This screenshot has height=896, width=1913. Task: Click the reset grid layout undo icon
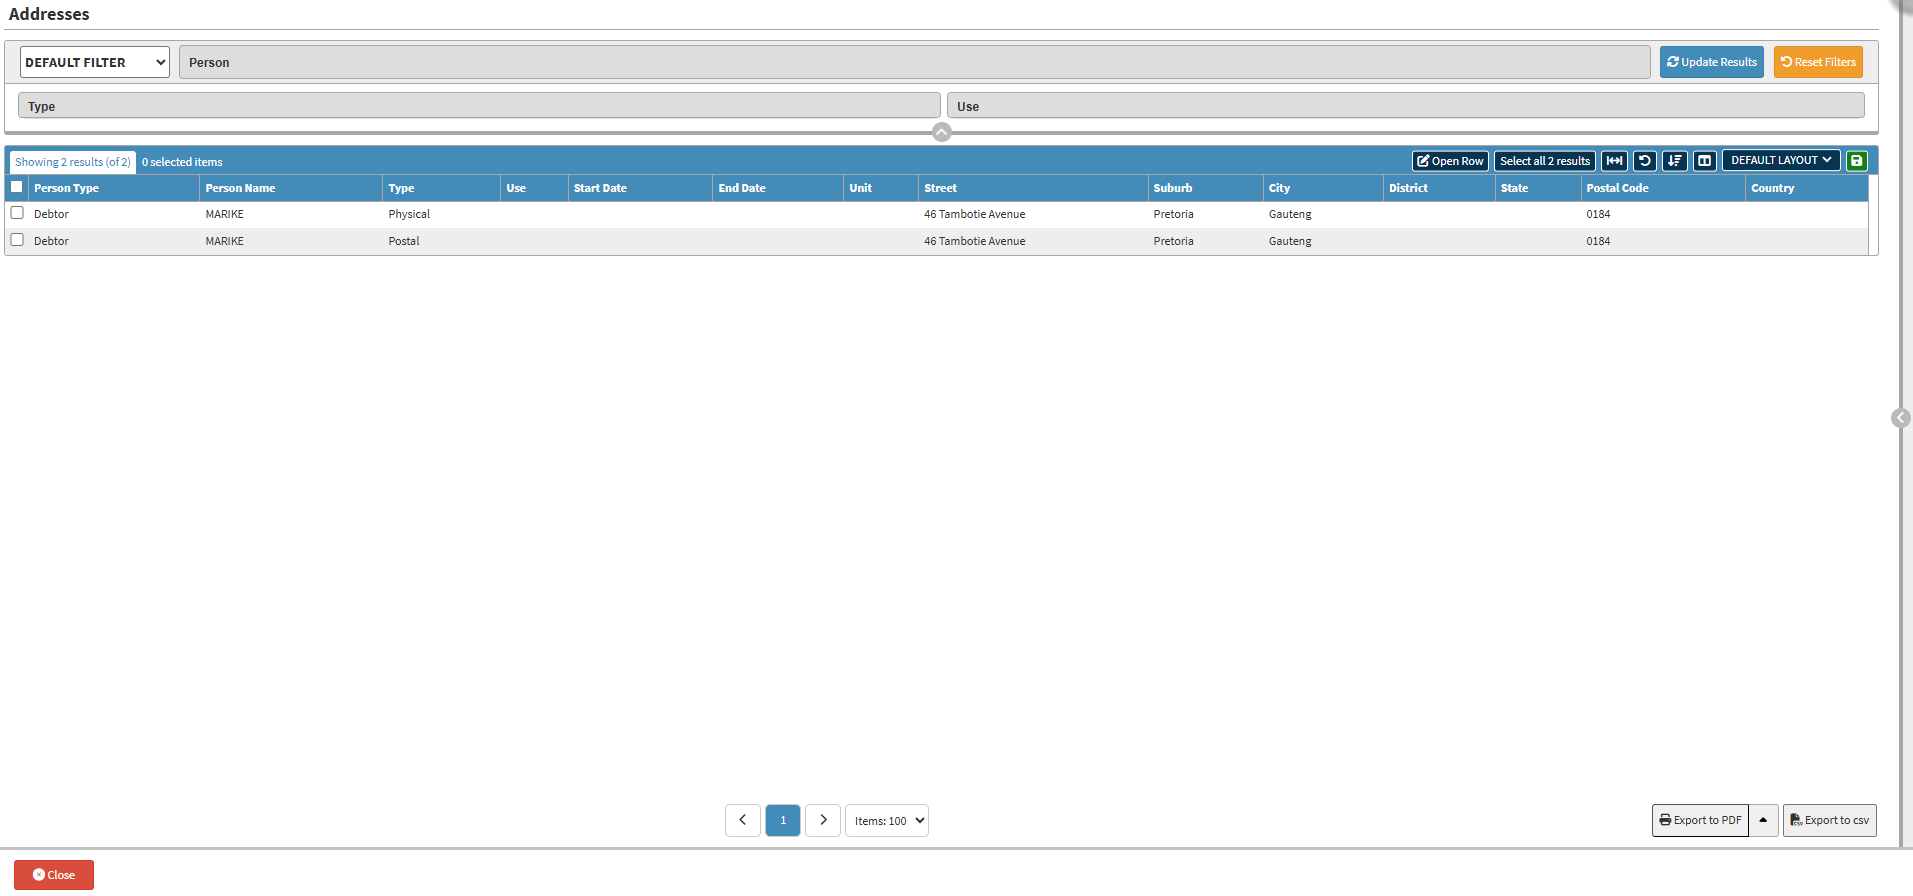(x=1644, y=161)
